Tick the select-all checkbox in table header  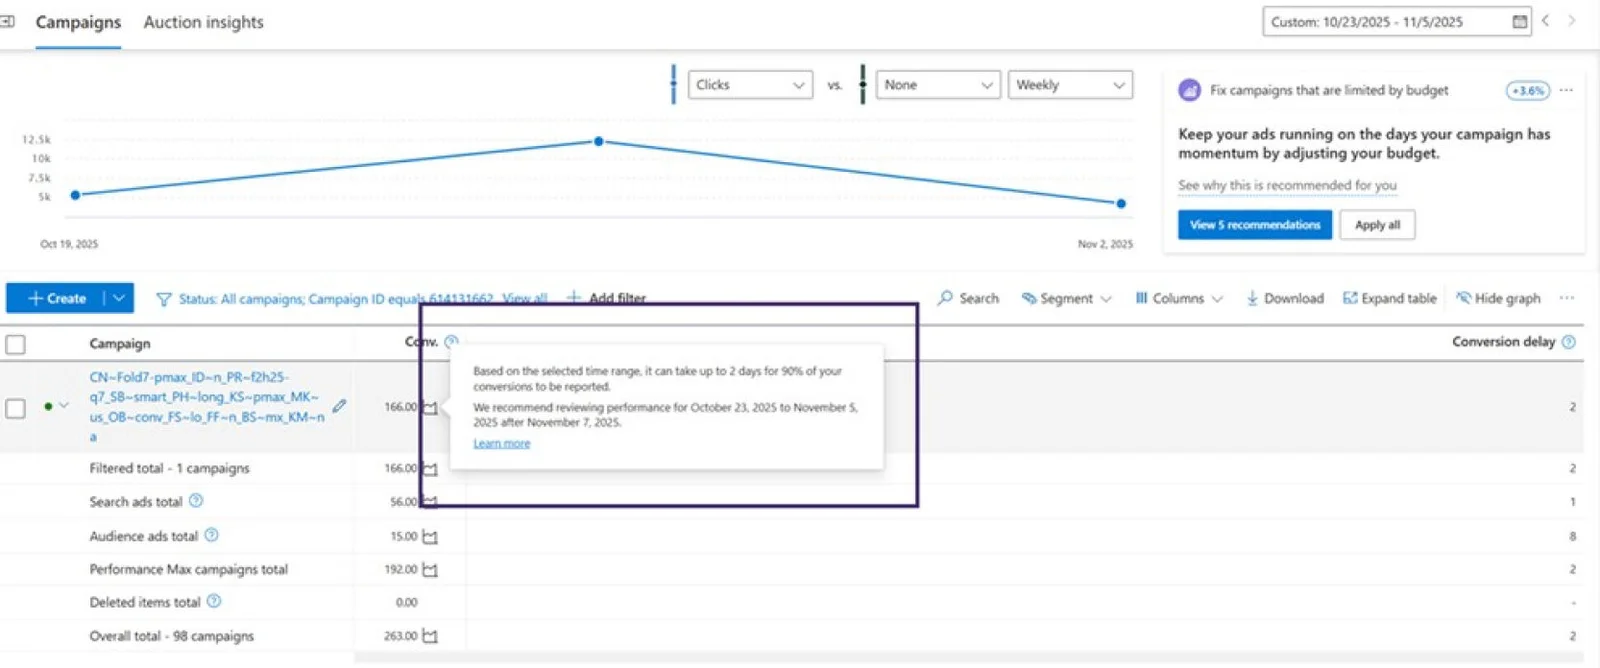click(x=16, y=344)
